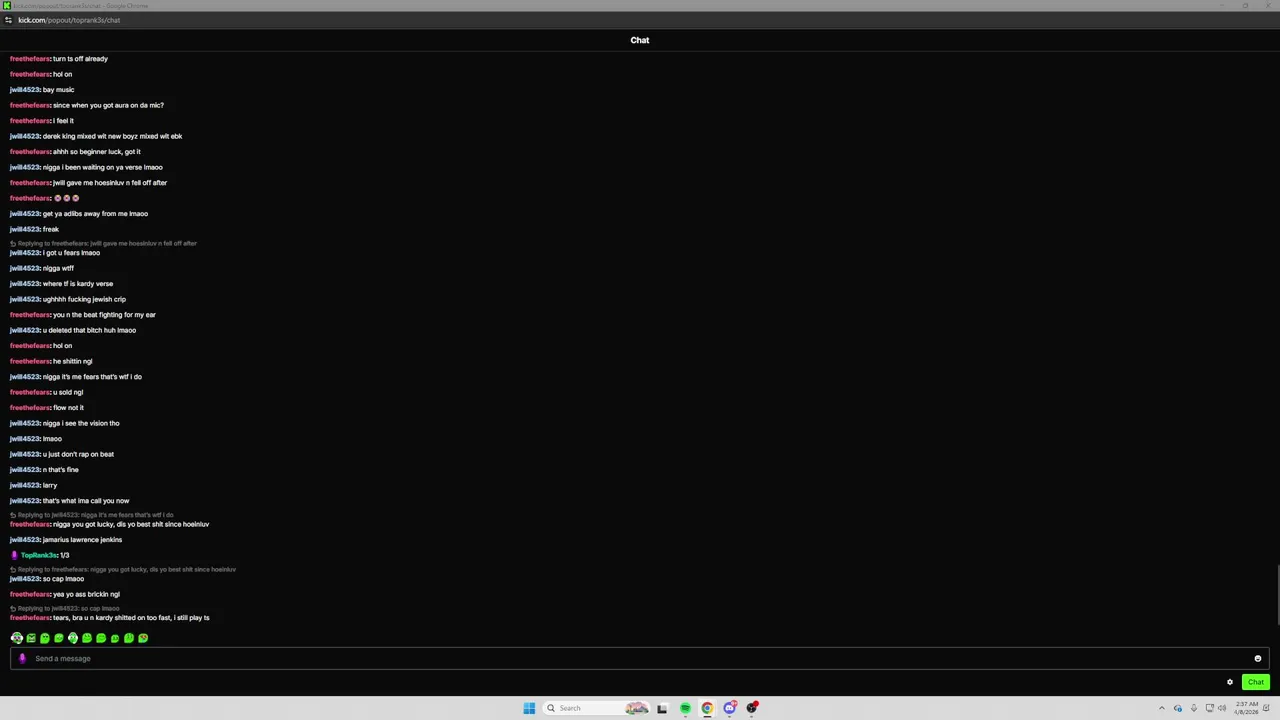Screen dimensions: 1280x720
Task: Switch to Google Chrome in taskbar
Action: [x=707, y=708]
